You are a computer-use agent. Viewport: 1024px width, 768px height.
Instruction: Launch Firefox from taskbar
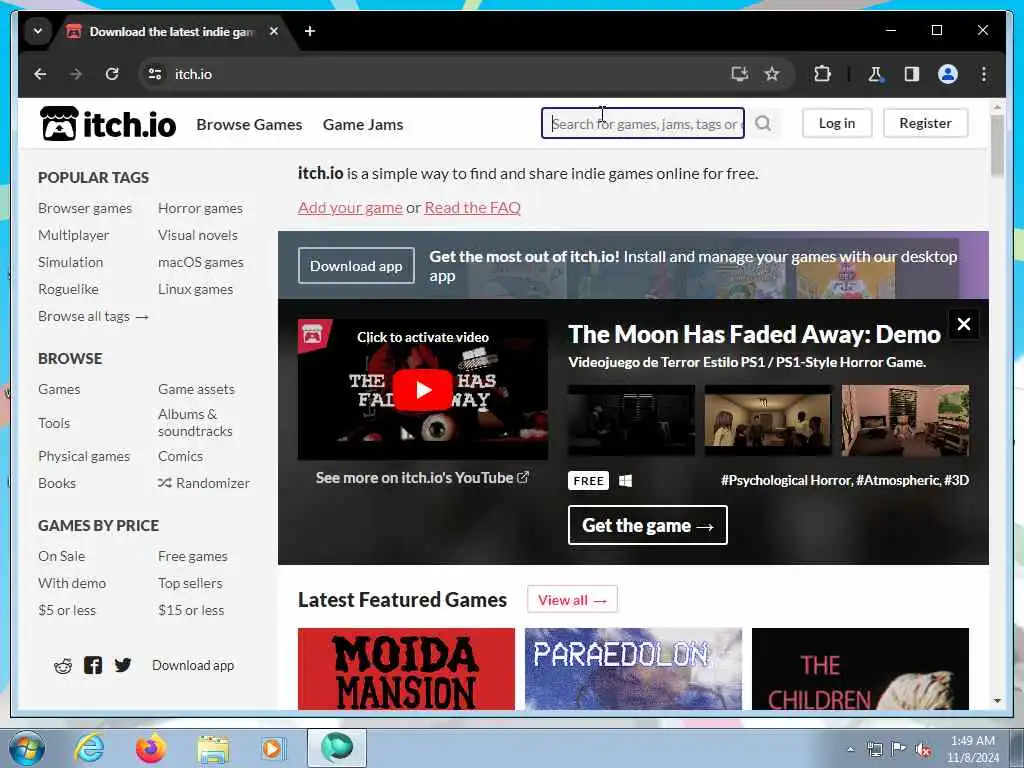point(150,748)
